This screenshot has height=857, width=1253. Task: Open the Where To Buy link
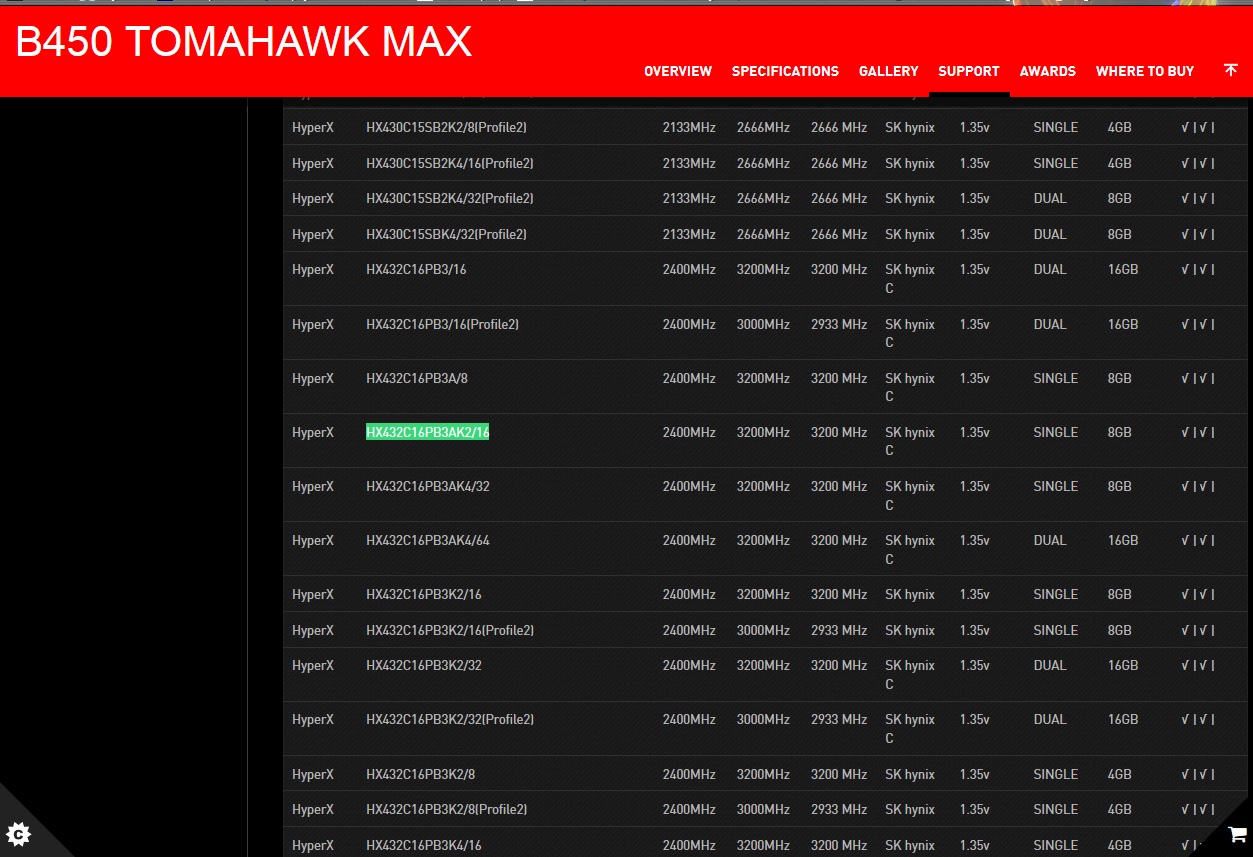pyautogui.click(x=1145, y=71)
